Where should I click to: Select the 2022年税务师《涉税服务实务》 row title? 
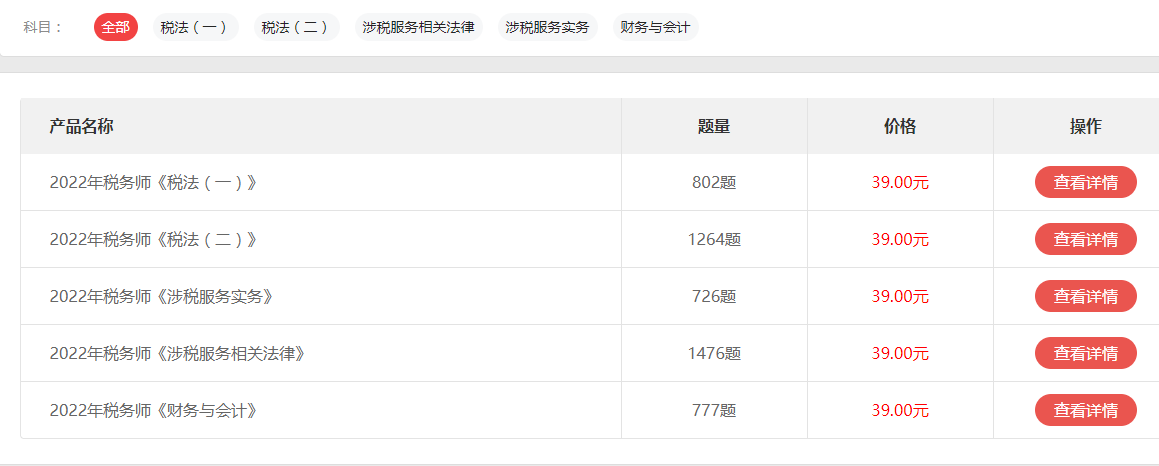tap(161, 296)
